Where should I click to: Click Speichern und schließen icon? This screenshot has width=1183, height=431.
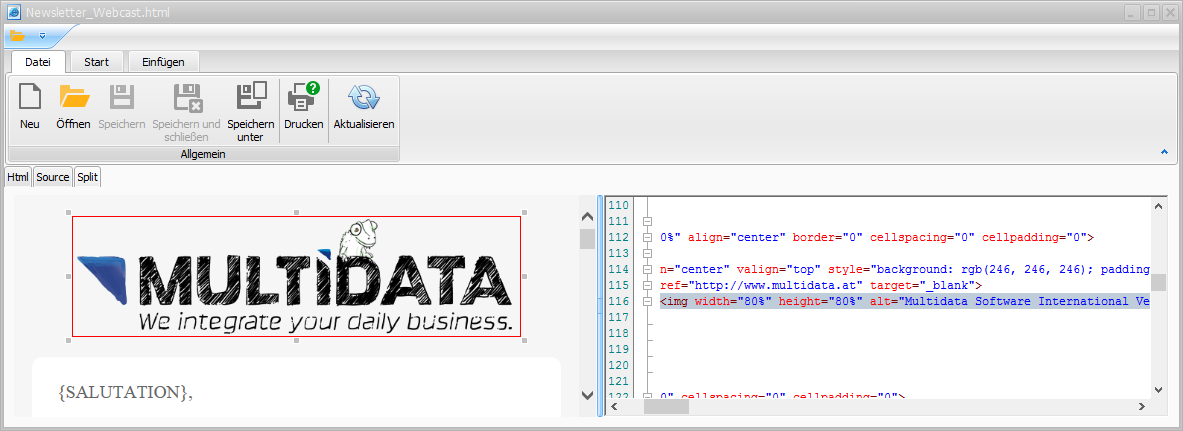coord(186,97)
